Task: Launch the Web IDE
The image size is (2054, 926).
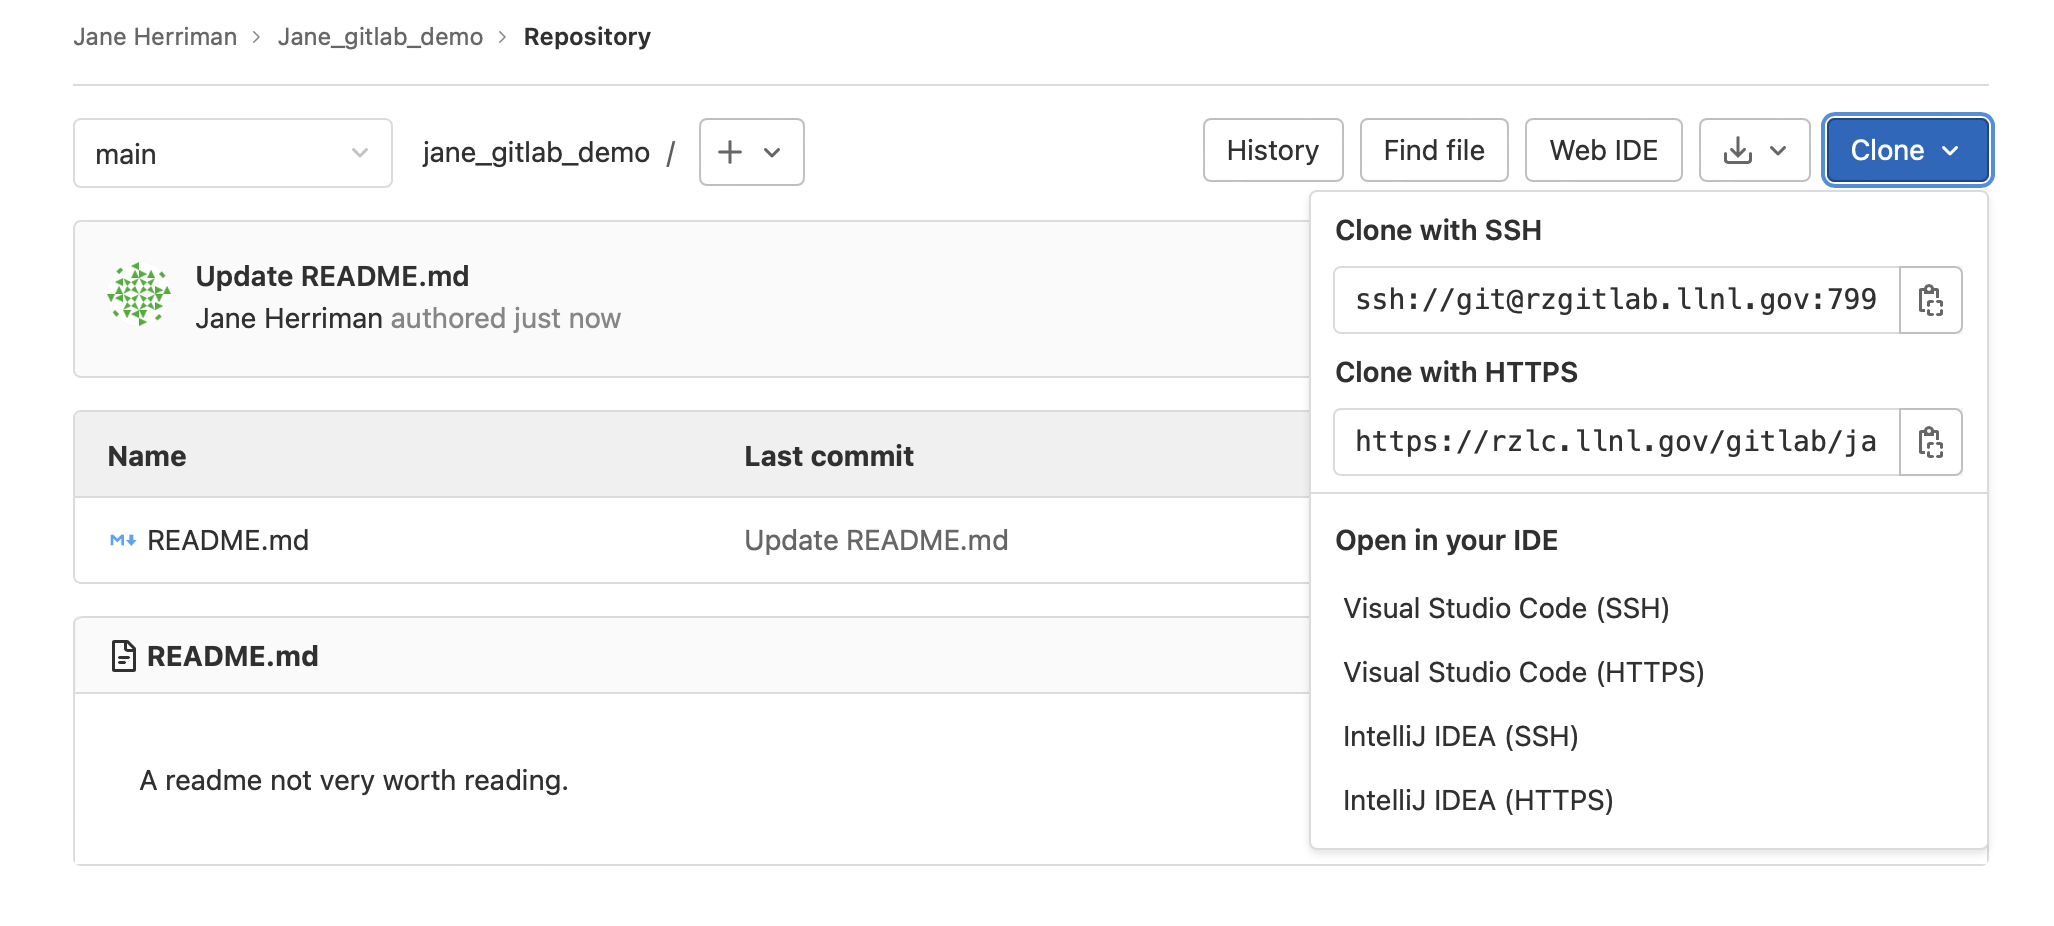Action: [x=1603, y=150]
